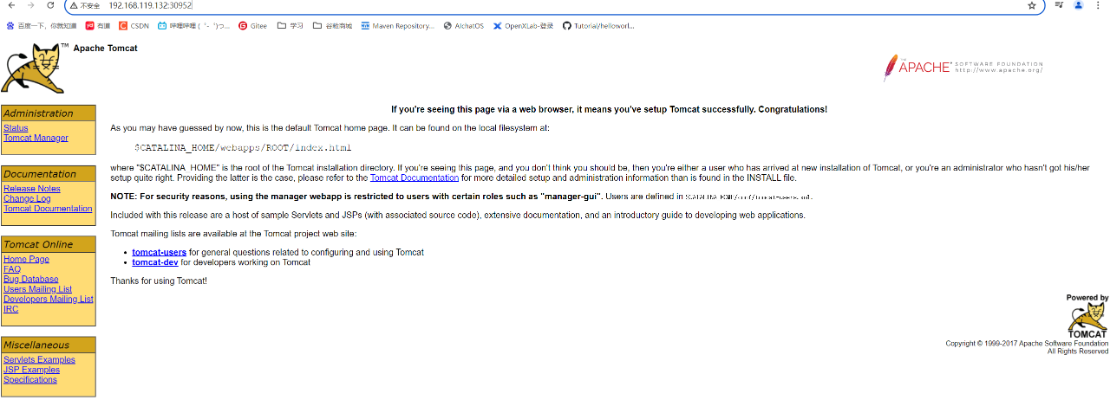Open the Baidu bookmark
Image resolution: width=1119 pixels, height=409 pixels.
[x=41, y=26]
